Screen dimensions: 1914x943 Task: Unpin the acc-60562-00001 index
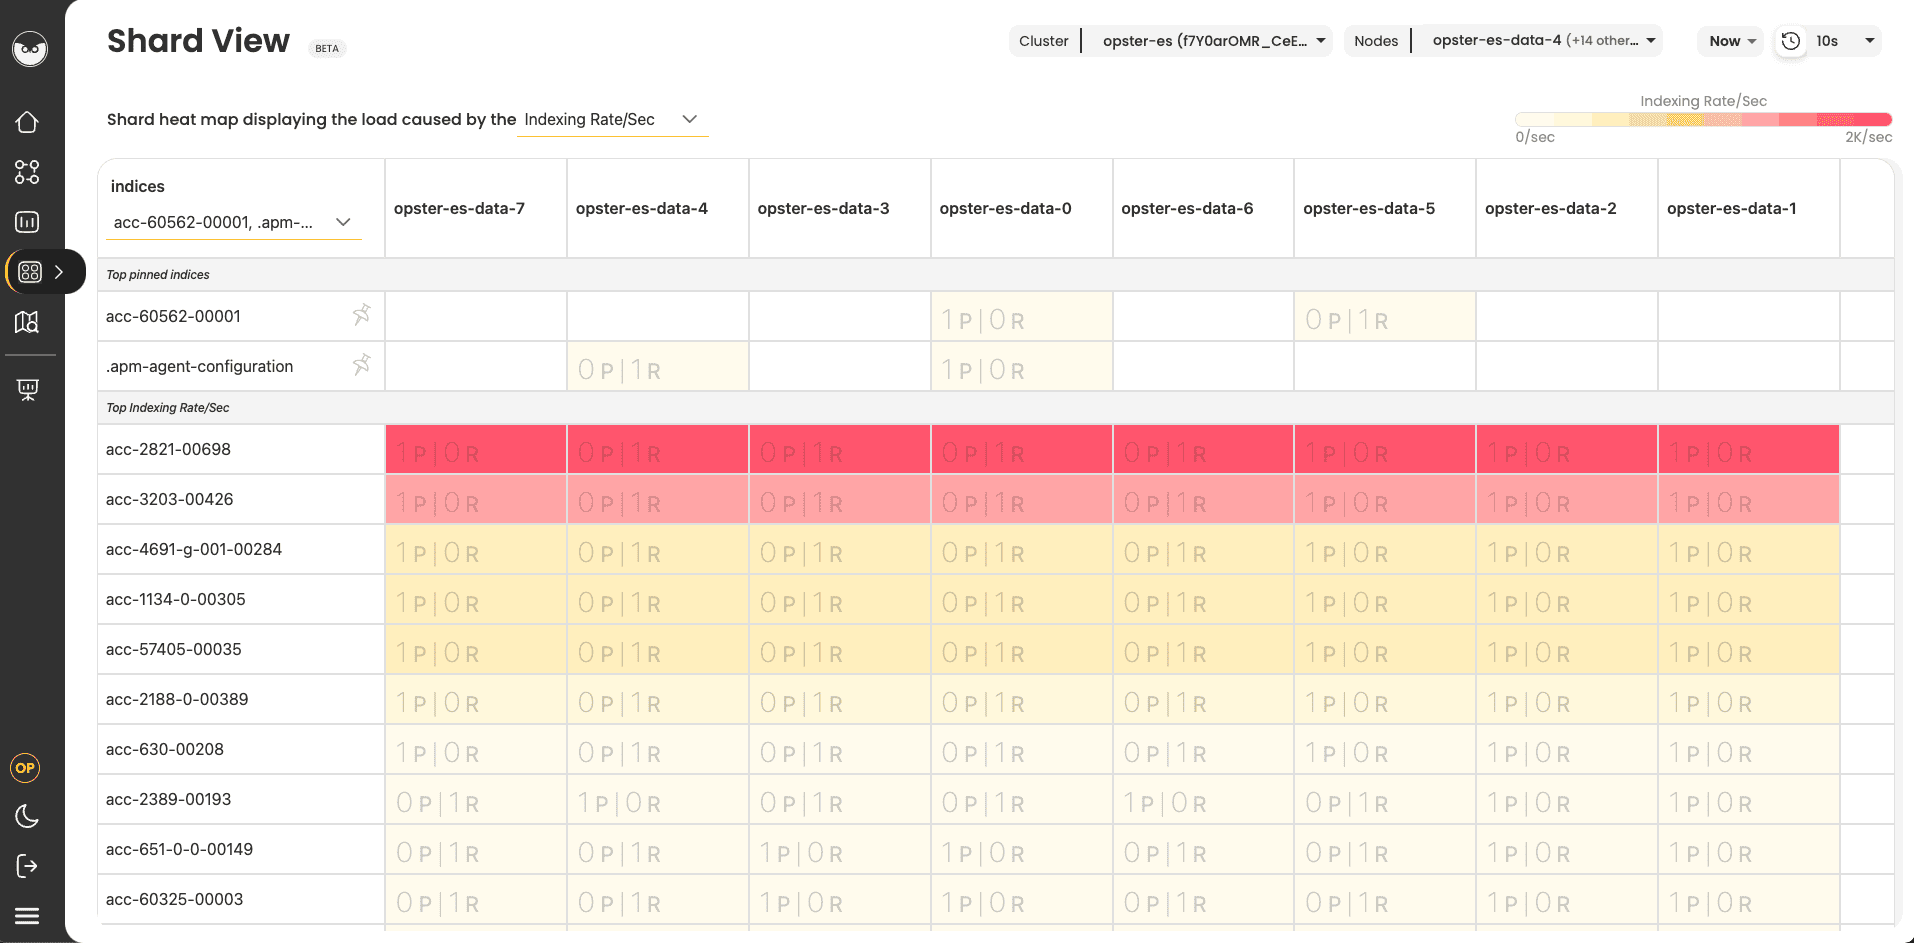point(362,314)
